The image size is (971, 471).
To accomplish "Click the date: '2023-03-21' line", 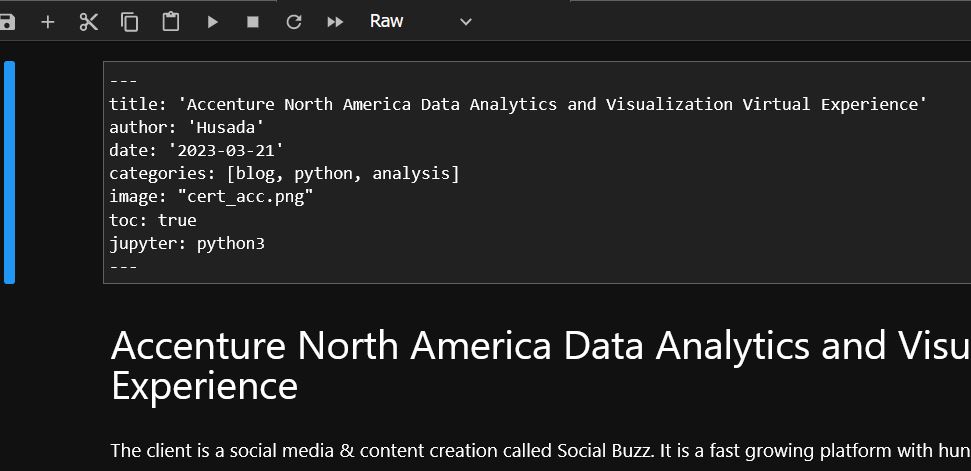I will coord(196,150).
